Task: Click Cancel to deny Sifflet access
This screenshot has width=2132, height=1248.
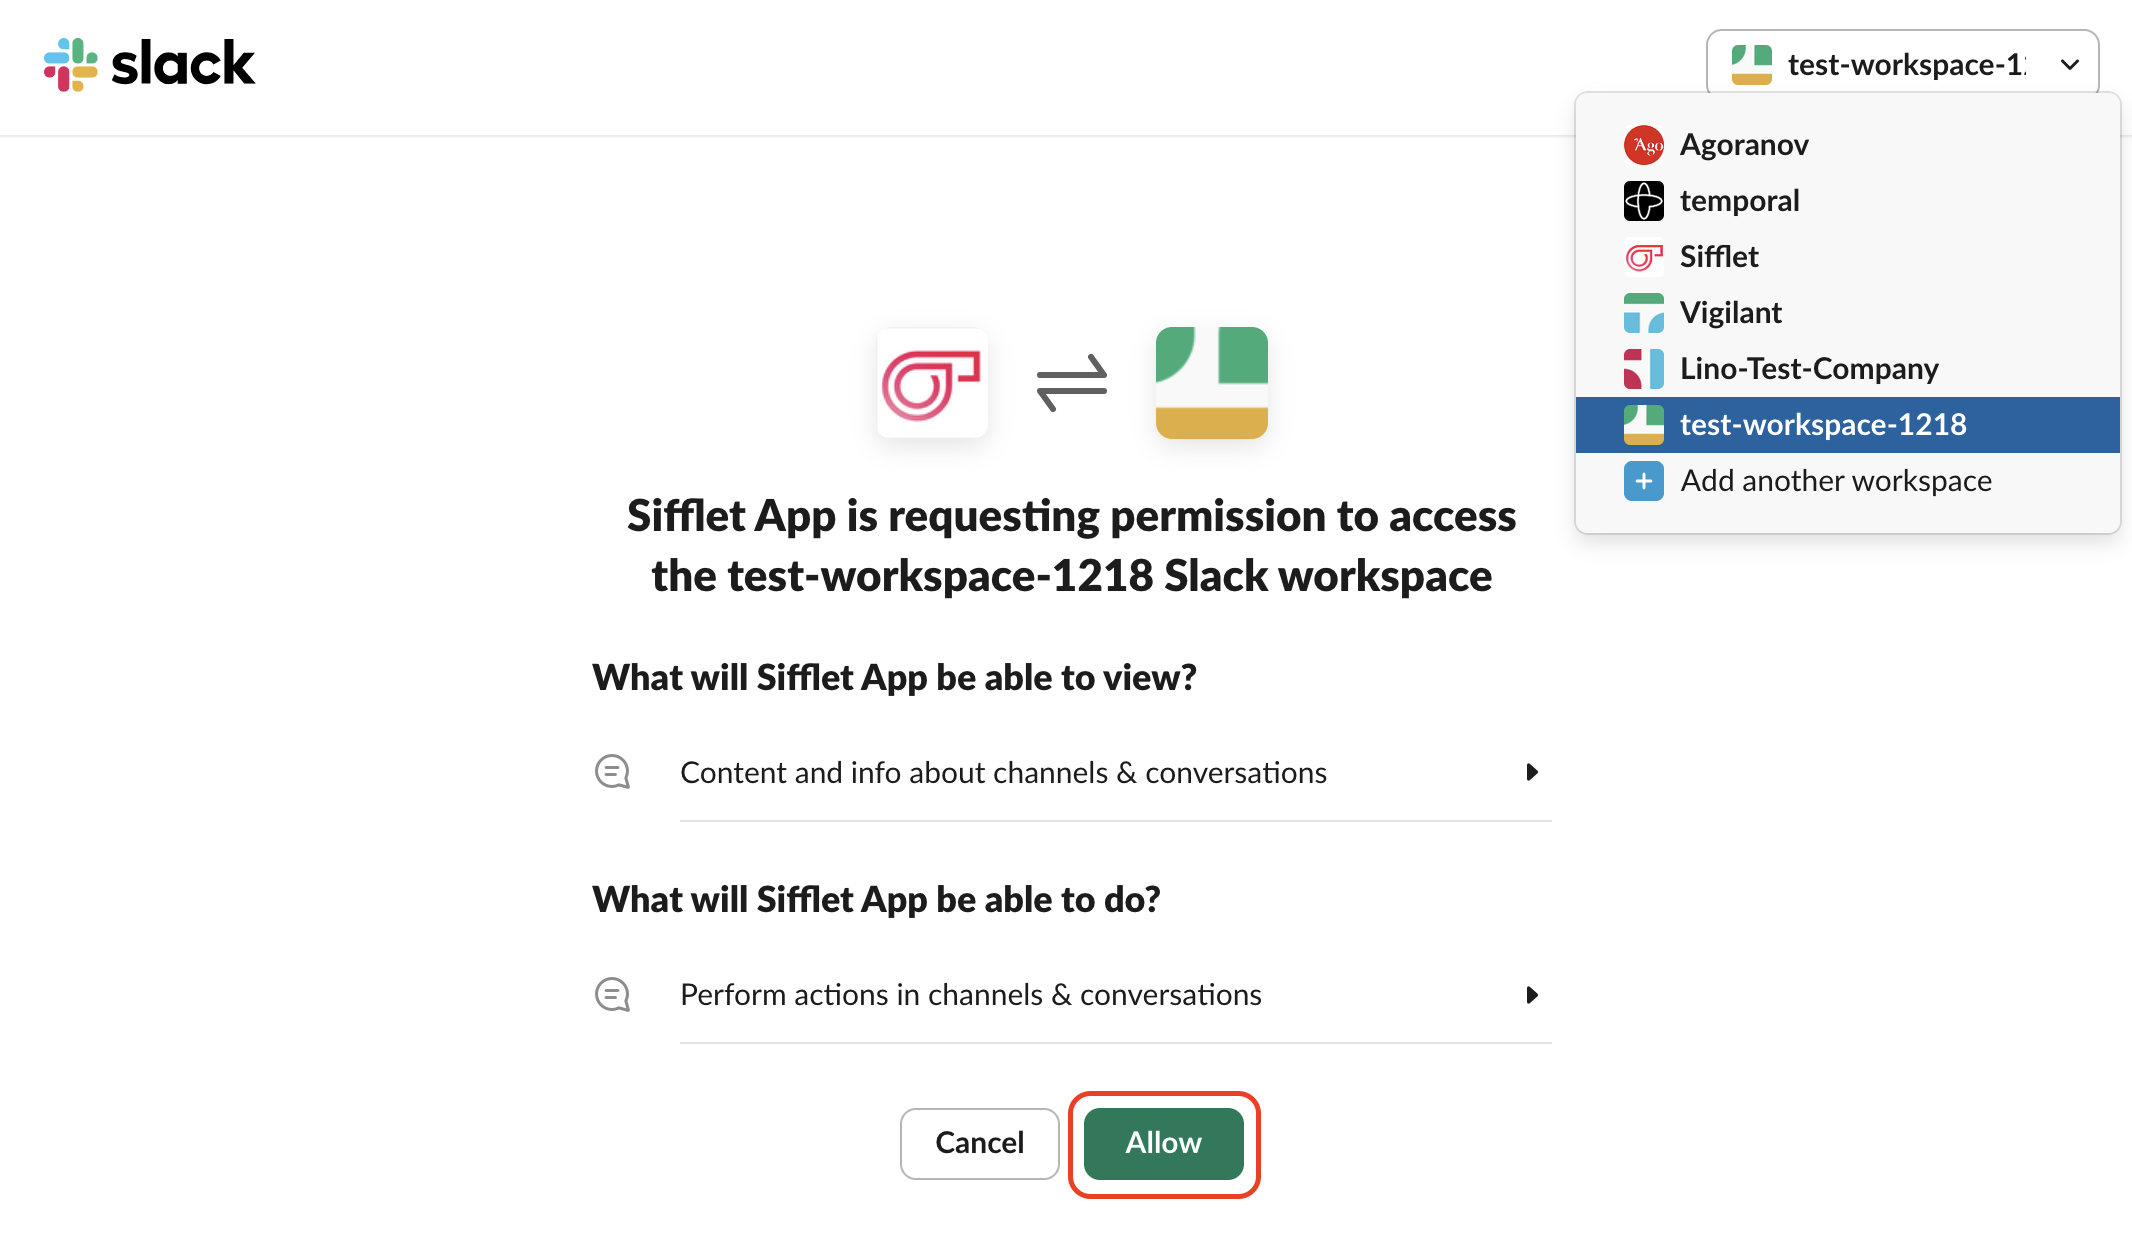Action: pos(979,1143)
